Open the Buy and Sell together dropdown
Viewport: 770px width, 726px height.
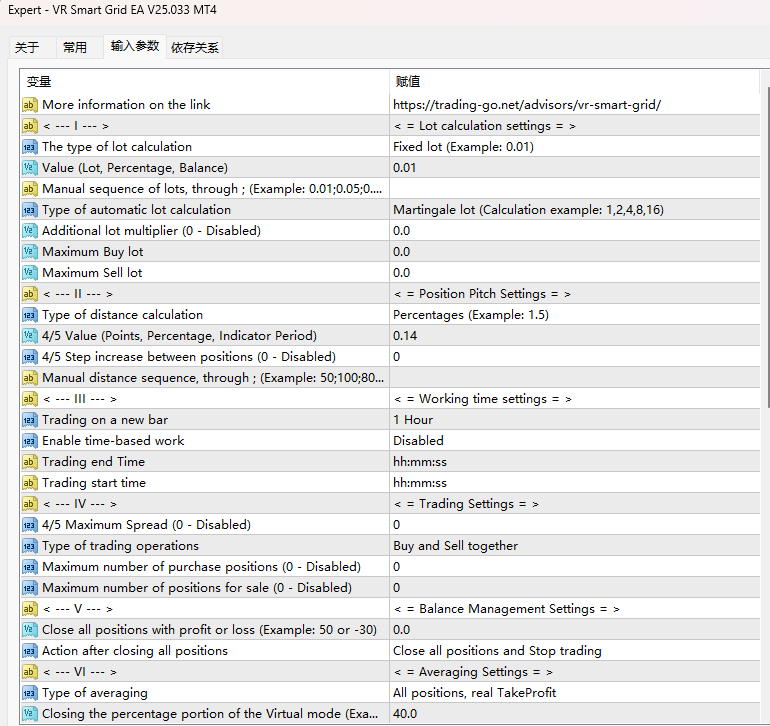point(575,546)
